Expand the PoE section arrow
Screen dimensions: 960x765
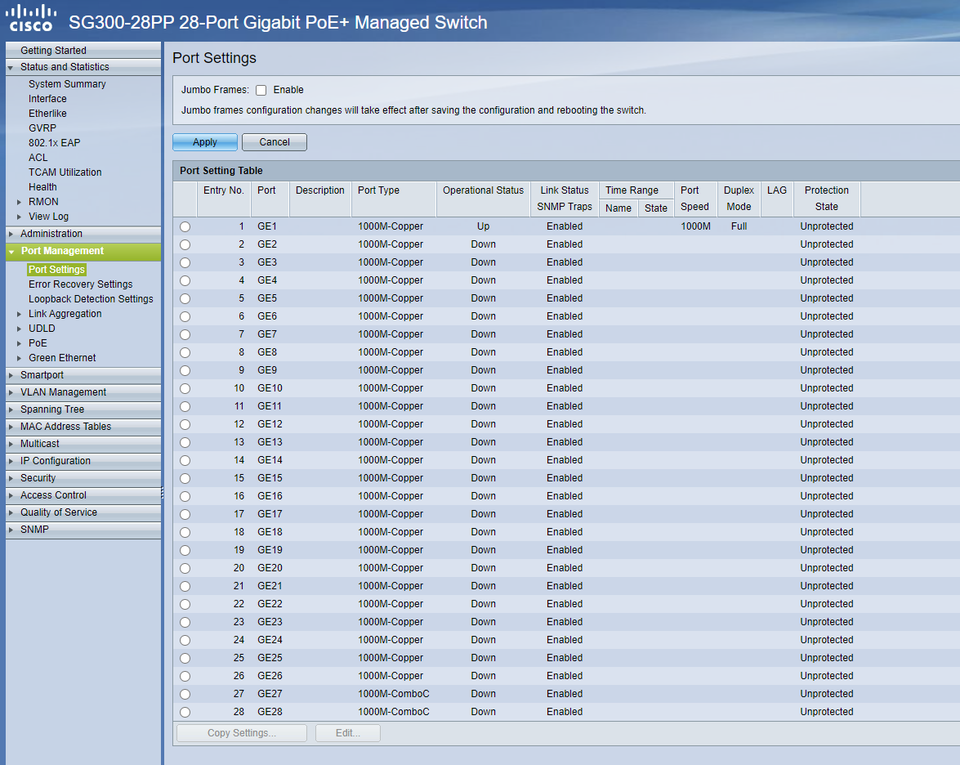[x=19, y=343]
